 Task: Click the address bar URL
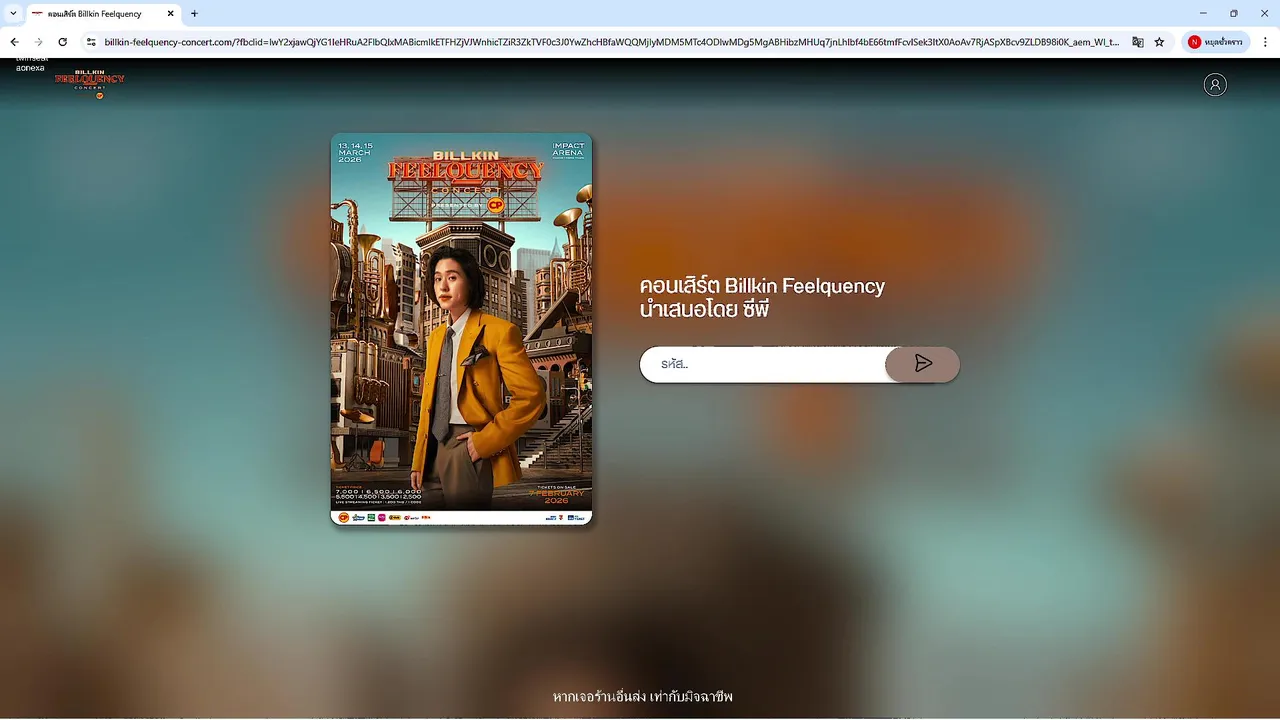[x=611, y=42]
